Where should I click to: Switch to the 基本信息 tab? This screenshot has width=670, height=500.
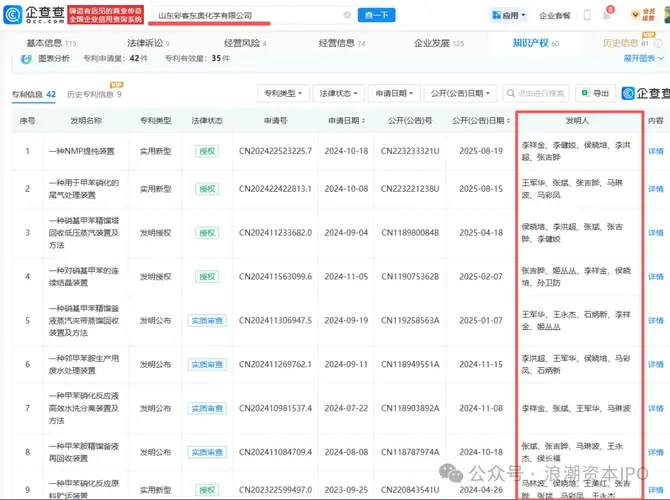(51, 43)
